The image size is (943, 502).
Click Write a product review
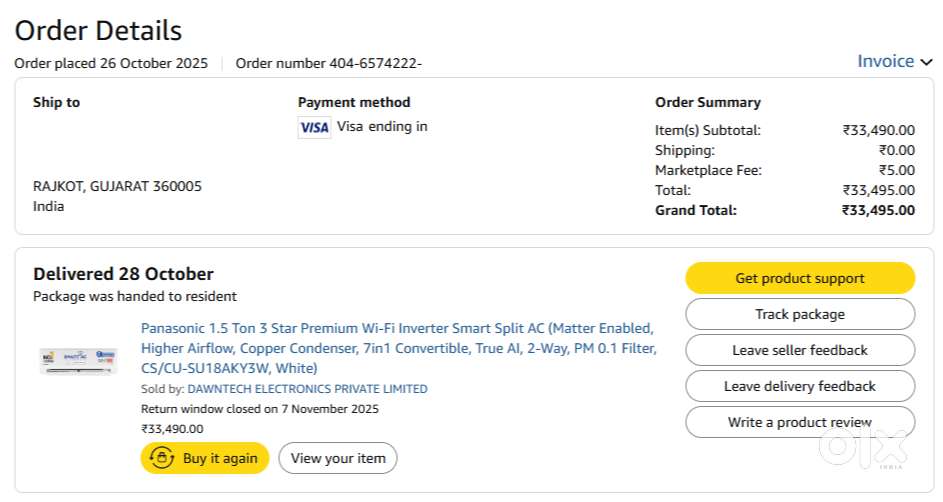pyautogui.click(x=799, y=422)
